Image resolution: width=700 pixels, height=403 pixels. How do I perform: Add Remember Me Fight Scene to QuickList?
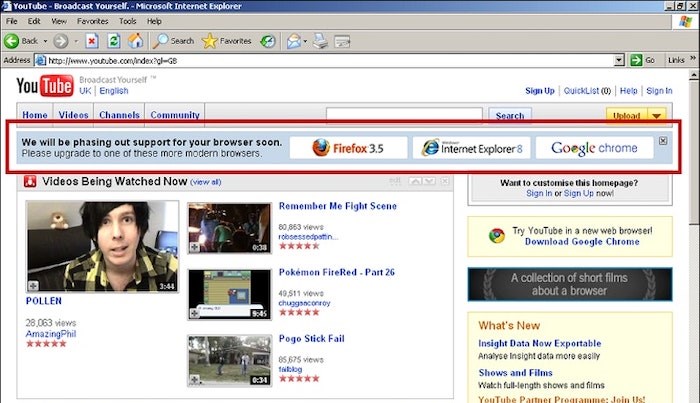pyautogui.click(x=195, y=247)
